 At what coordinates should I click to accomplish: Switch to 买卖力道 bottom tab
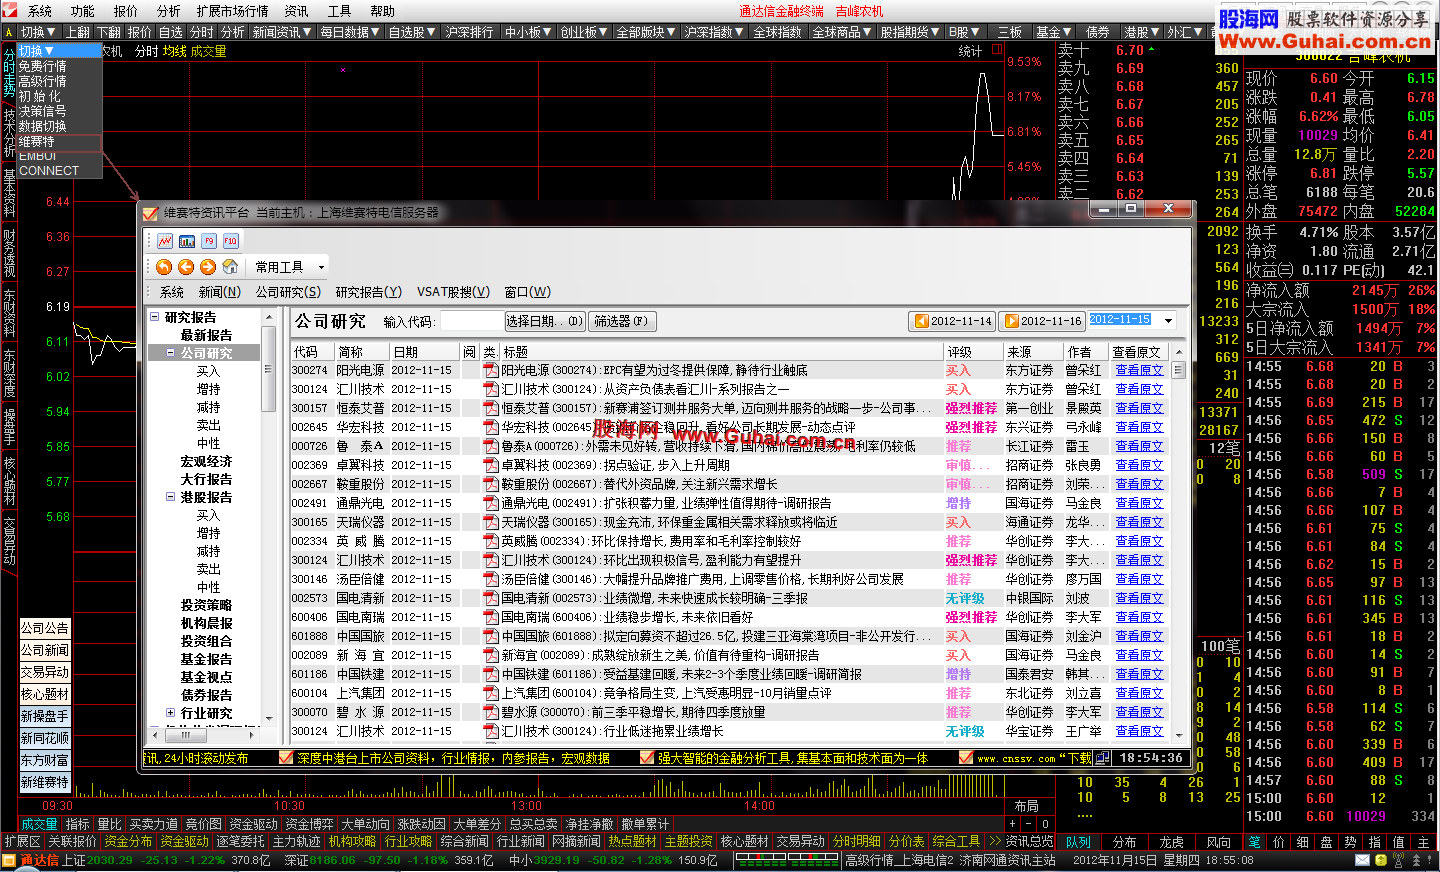[x=154, y=824]
